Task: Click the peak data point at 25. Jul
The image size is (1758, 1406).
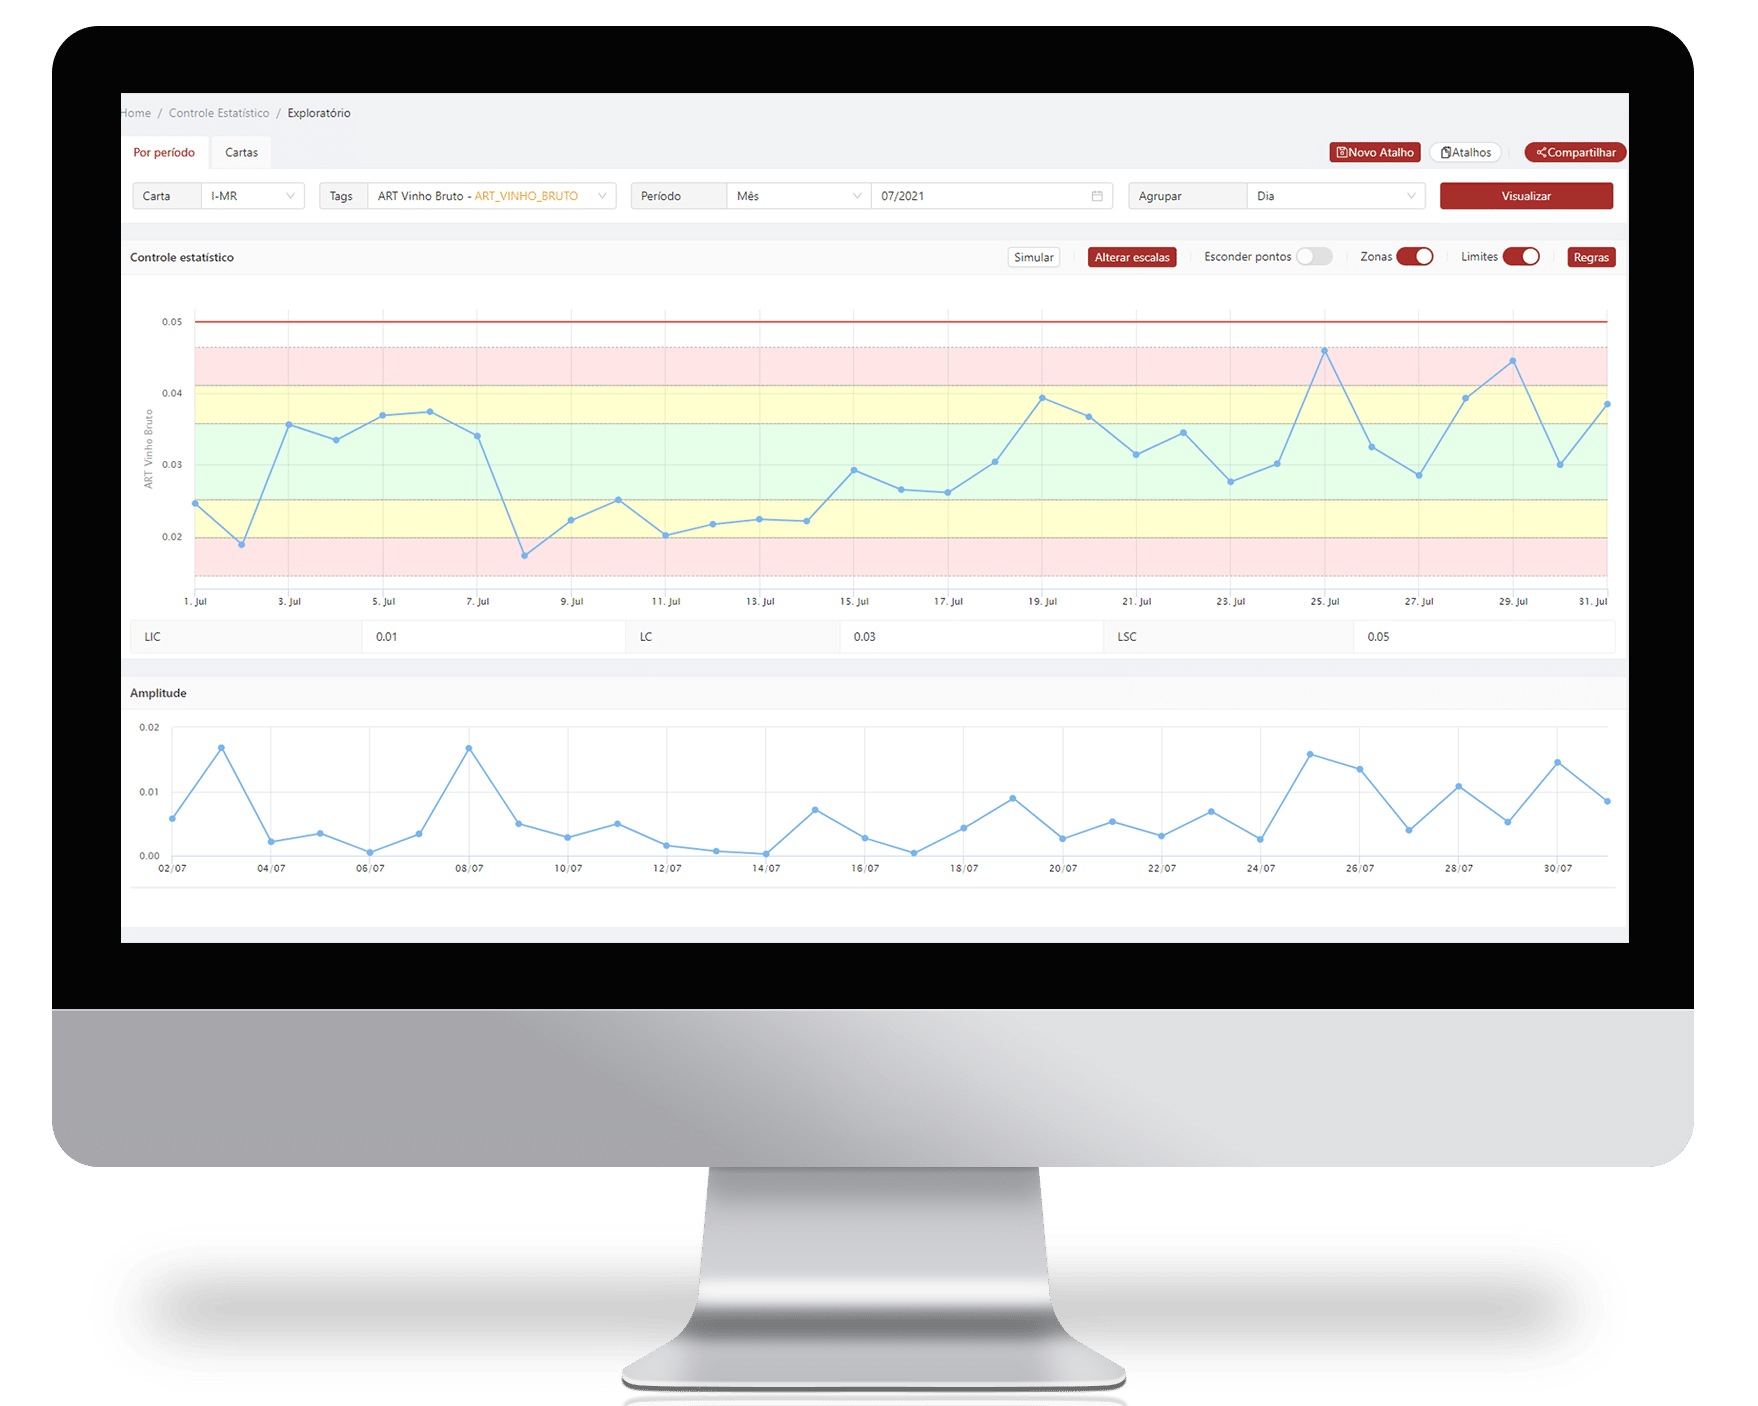Action: point(1324,351)
